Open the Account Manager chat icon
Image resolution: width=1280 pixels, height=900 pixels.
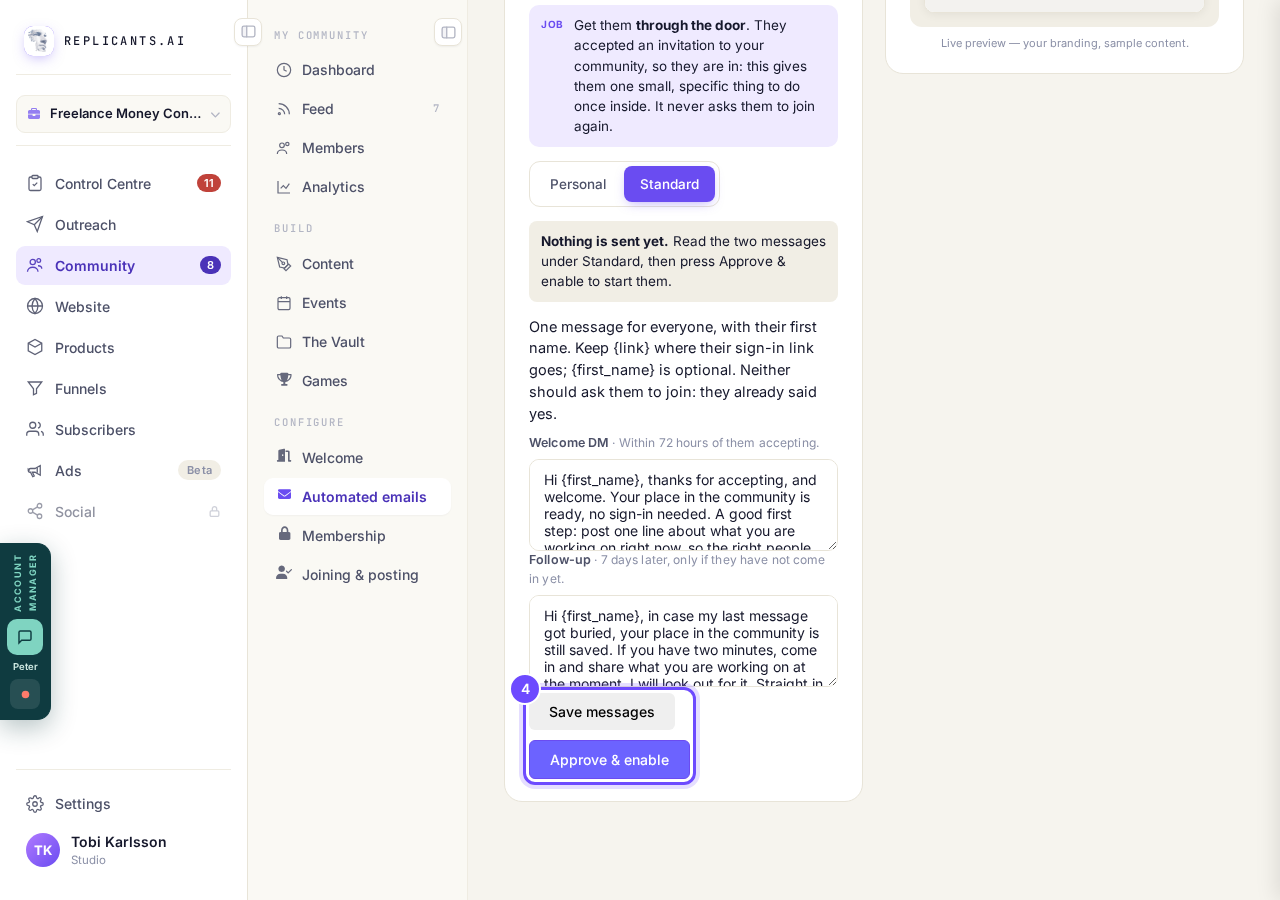(25, 637)
